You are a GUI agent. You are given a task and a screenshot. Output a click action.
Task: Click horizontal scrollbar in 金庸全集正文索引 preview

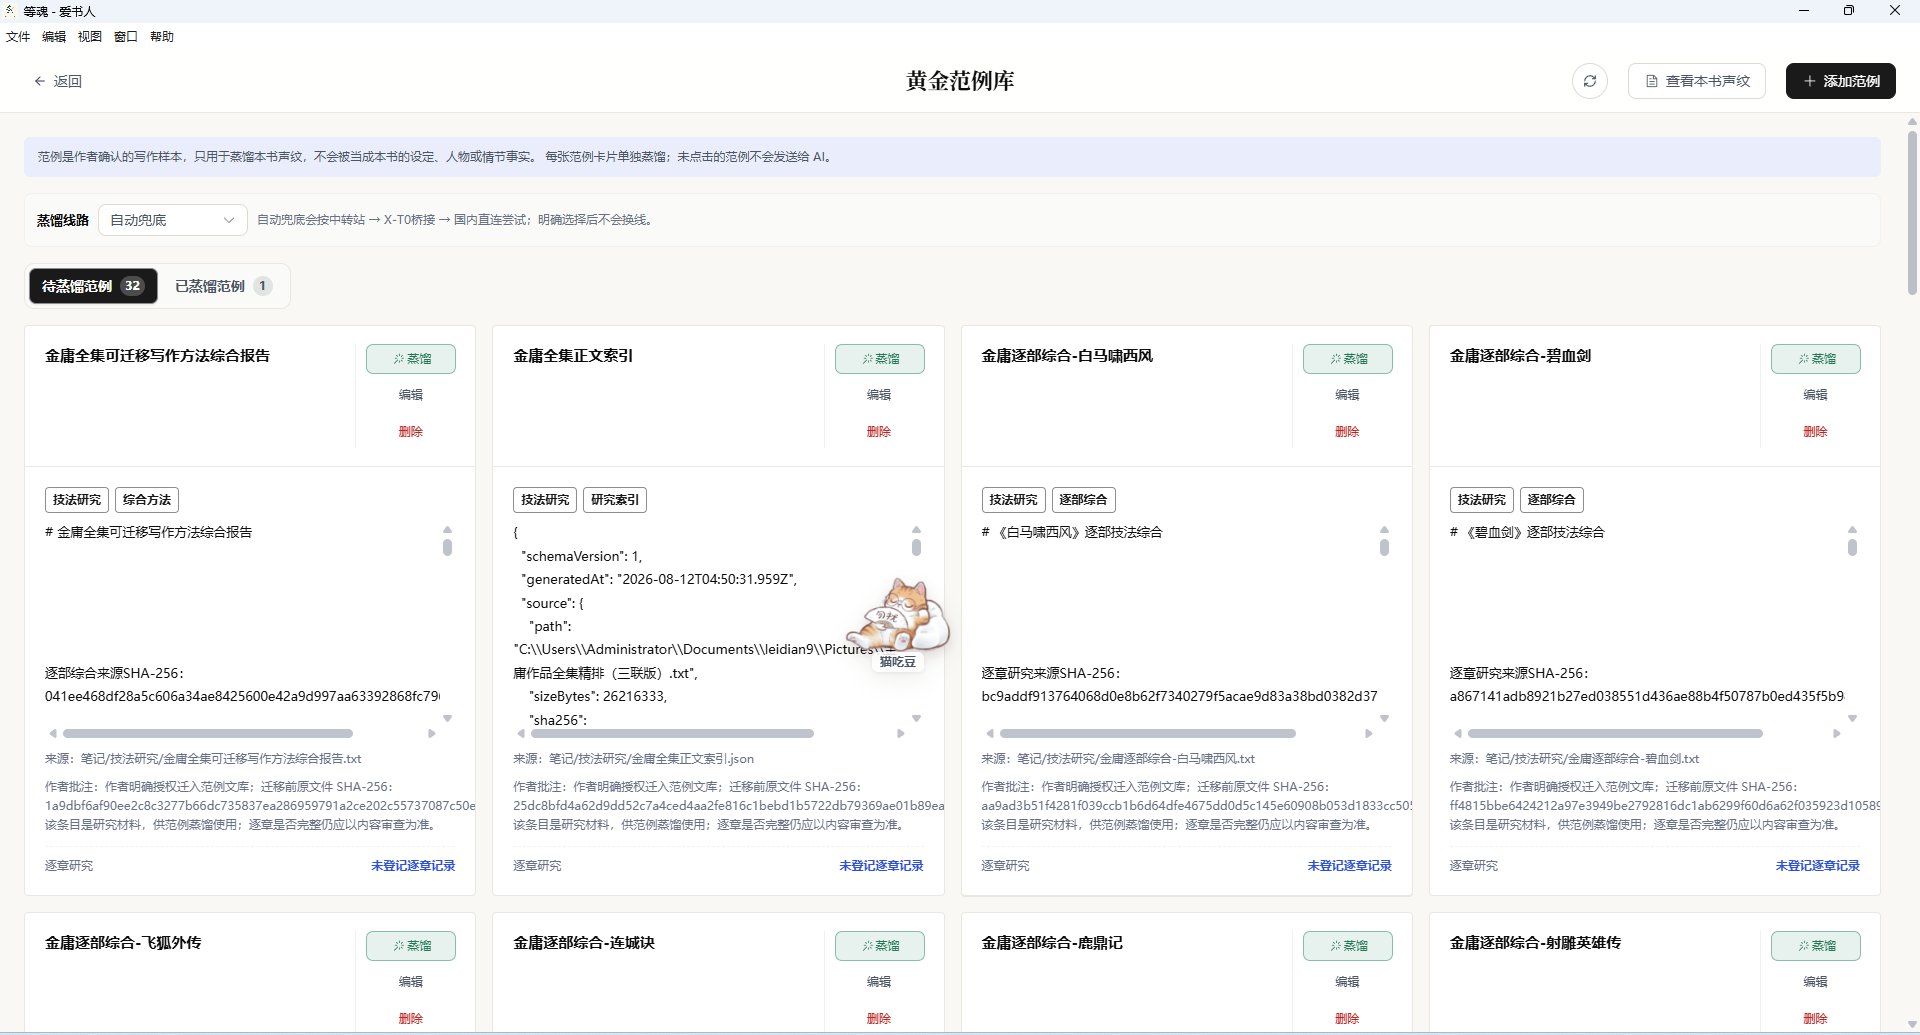(673, 734)
